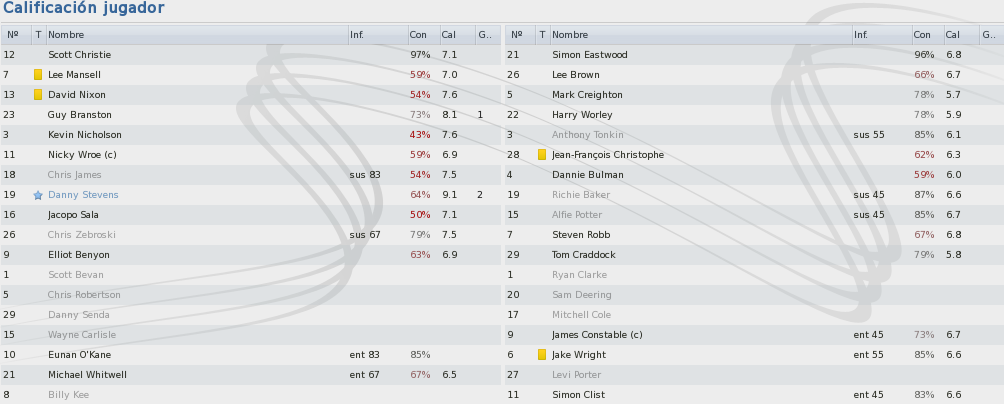Click Jake Wright's yellow card icon
Screen dimensions: 1004x404
[x=542, y=355]
